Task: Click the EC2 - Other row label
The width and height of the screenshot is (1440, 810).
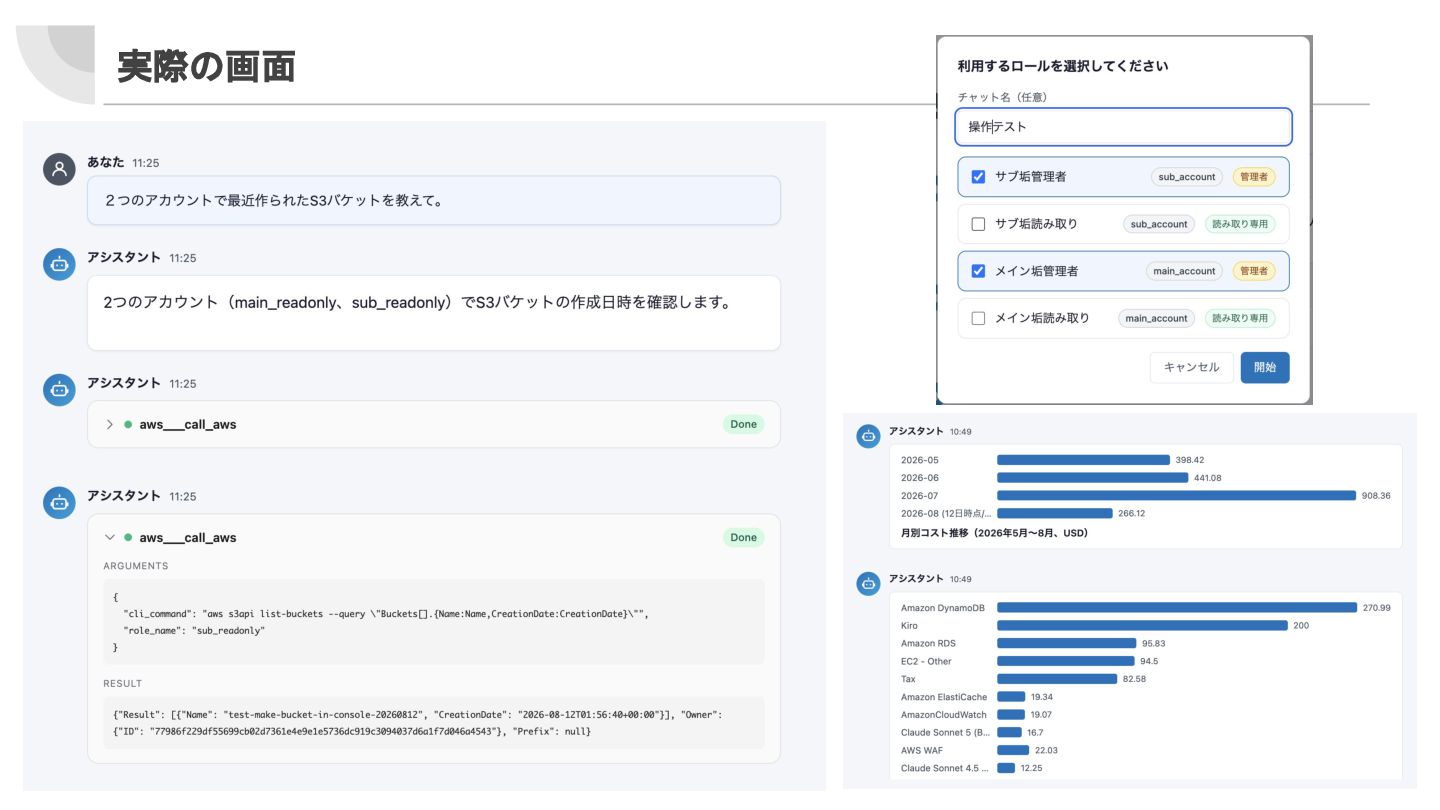Action: tap(926, 661)
